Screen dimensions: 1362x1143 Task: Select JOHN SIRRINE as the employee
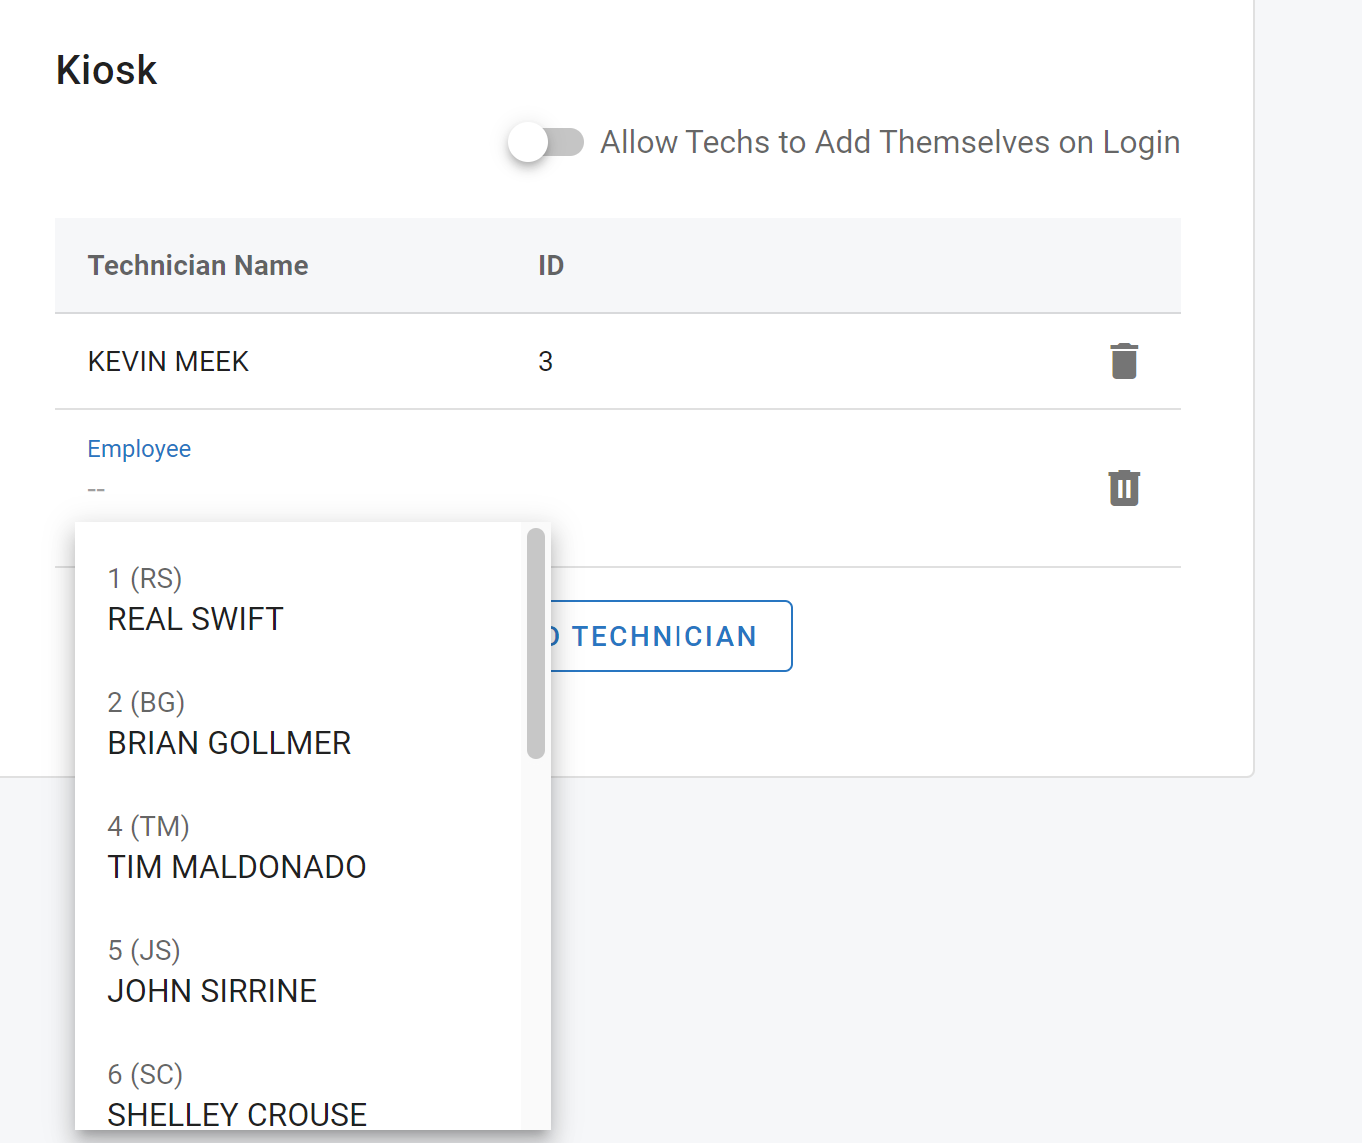coord(212,990)
